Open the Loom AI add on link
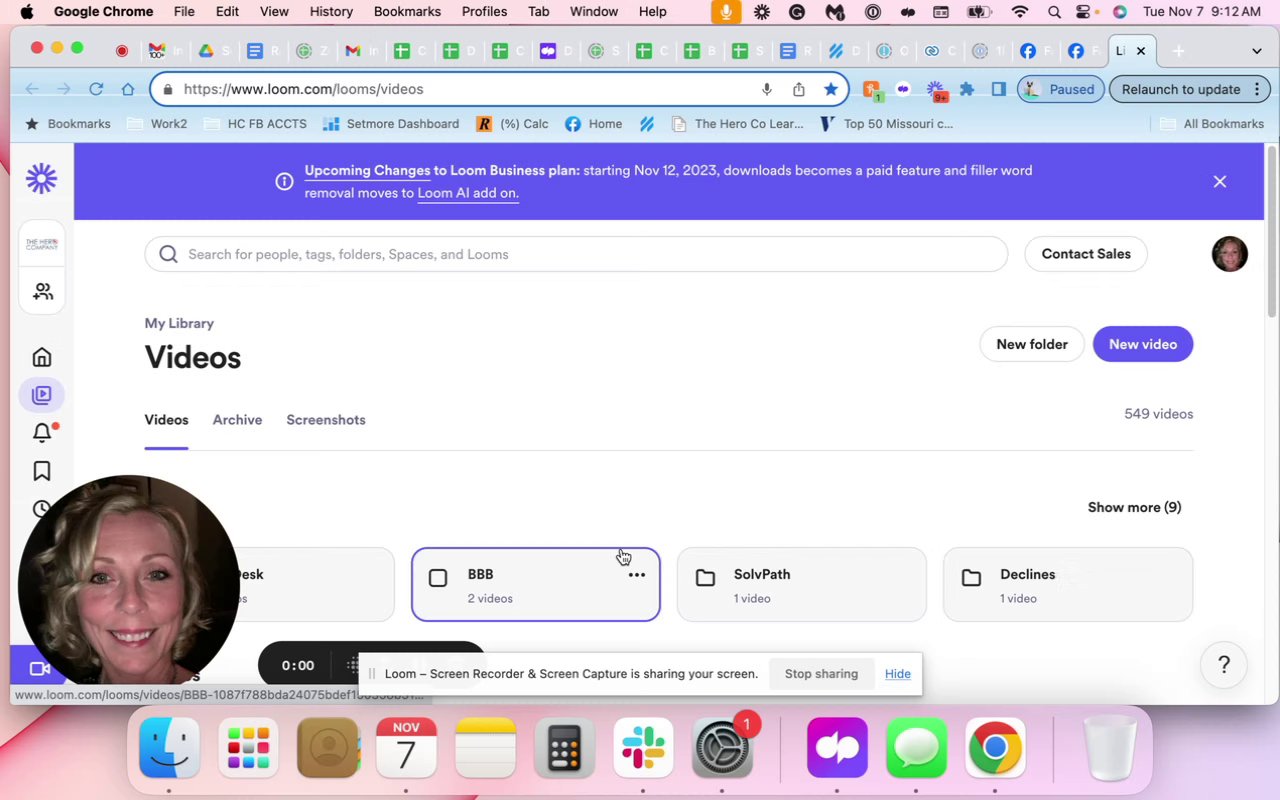Viewport: 1280px width, 800px height. 468,193
